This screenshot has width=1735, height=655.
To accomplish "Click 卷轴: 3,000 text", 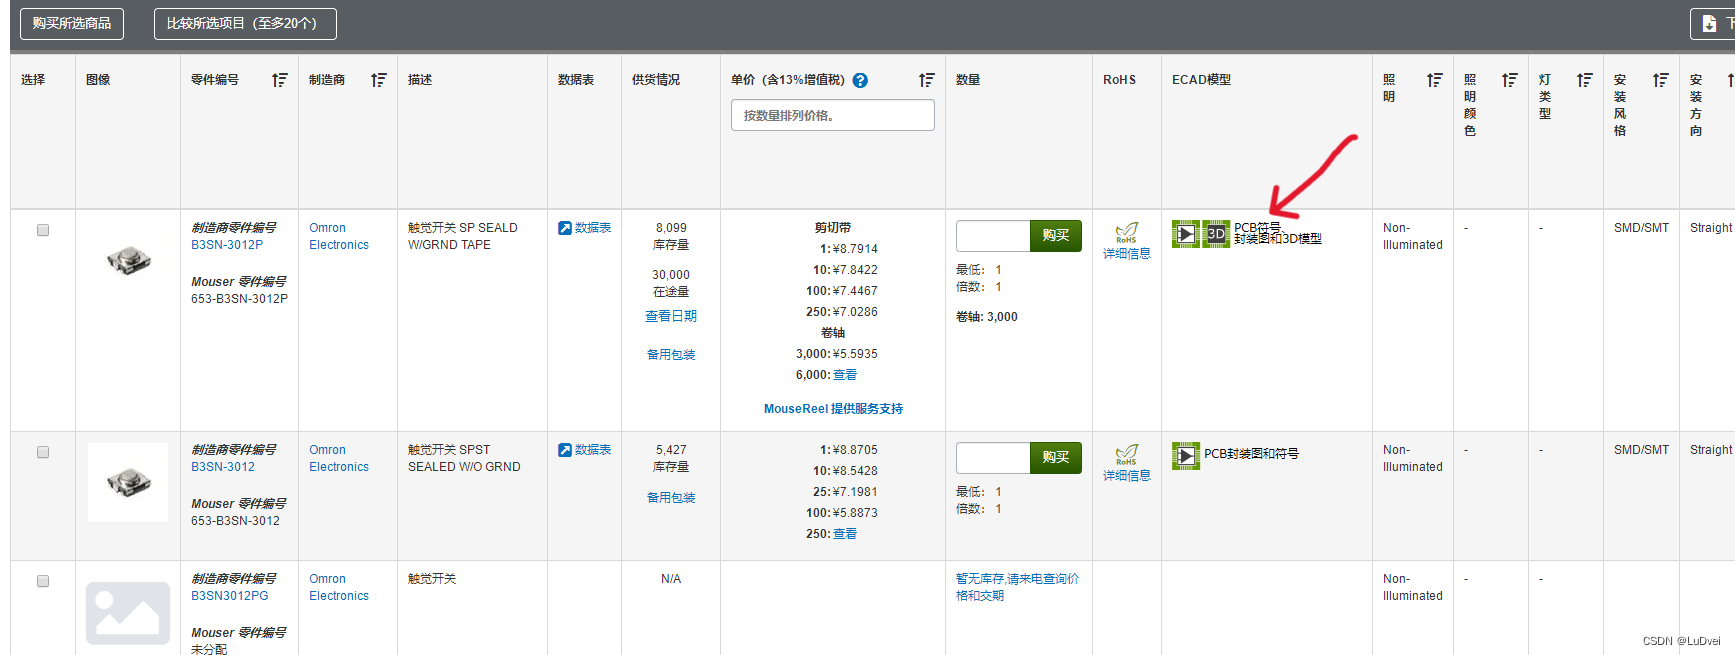I will point(987,317).
